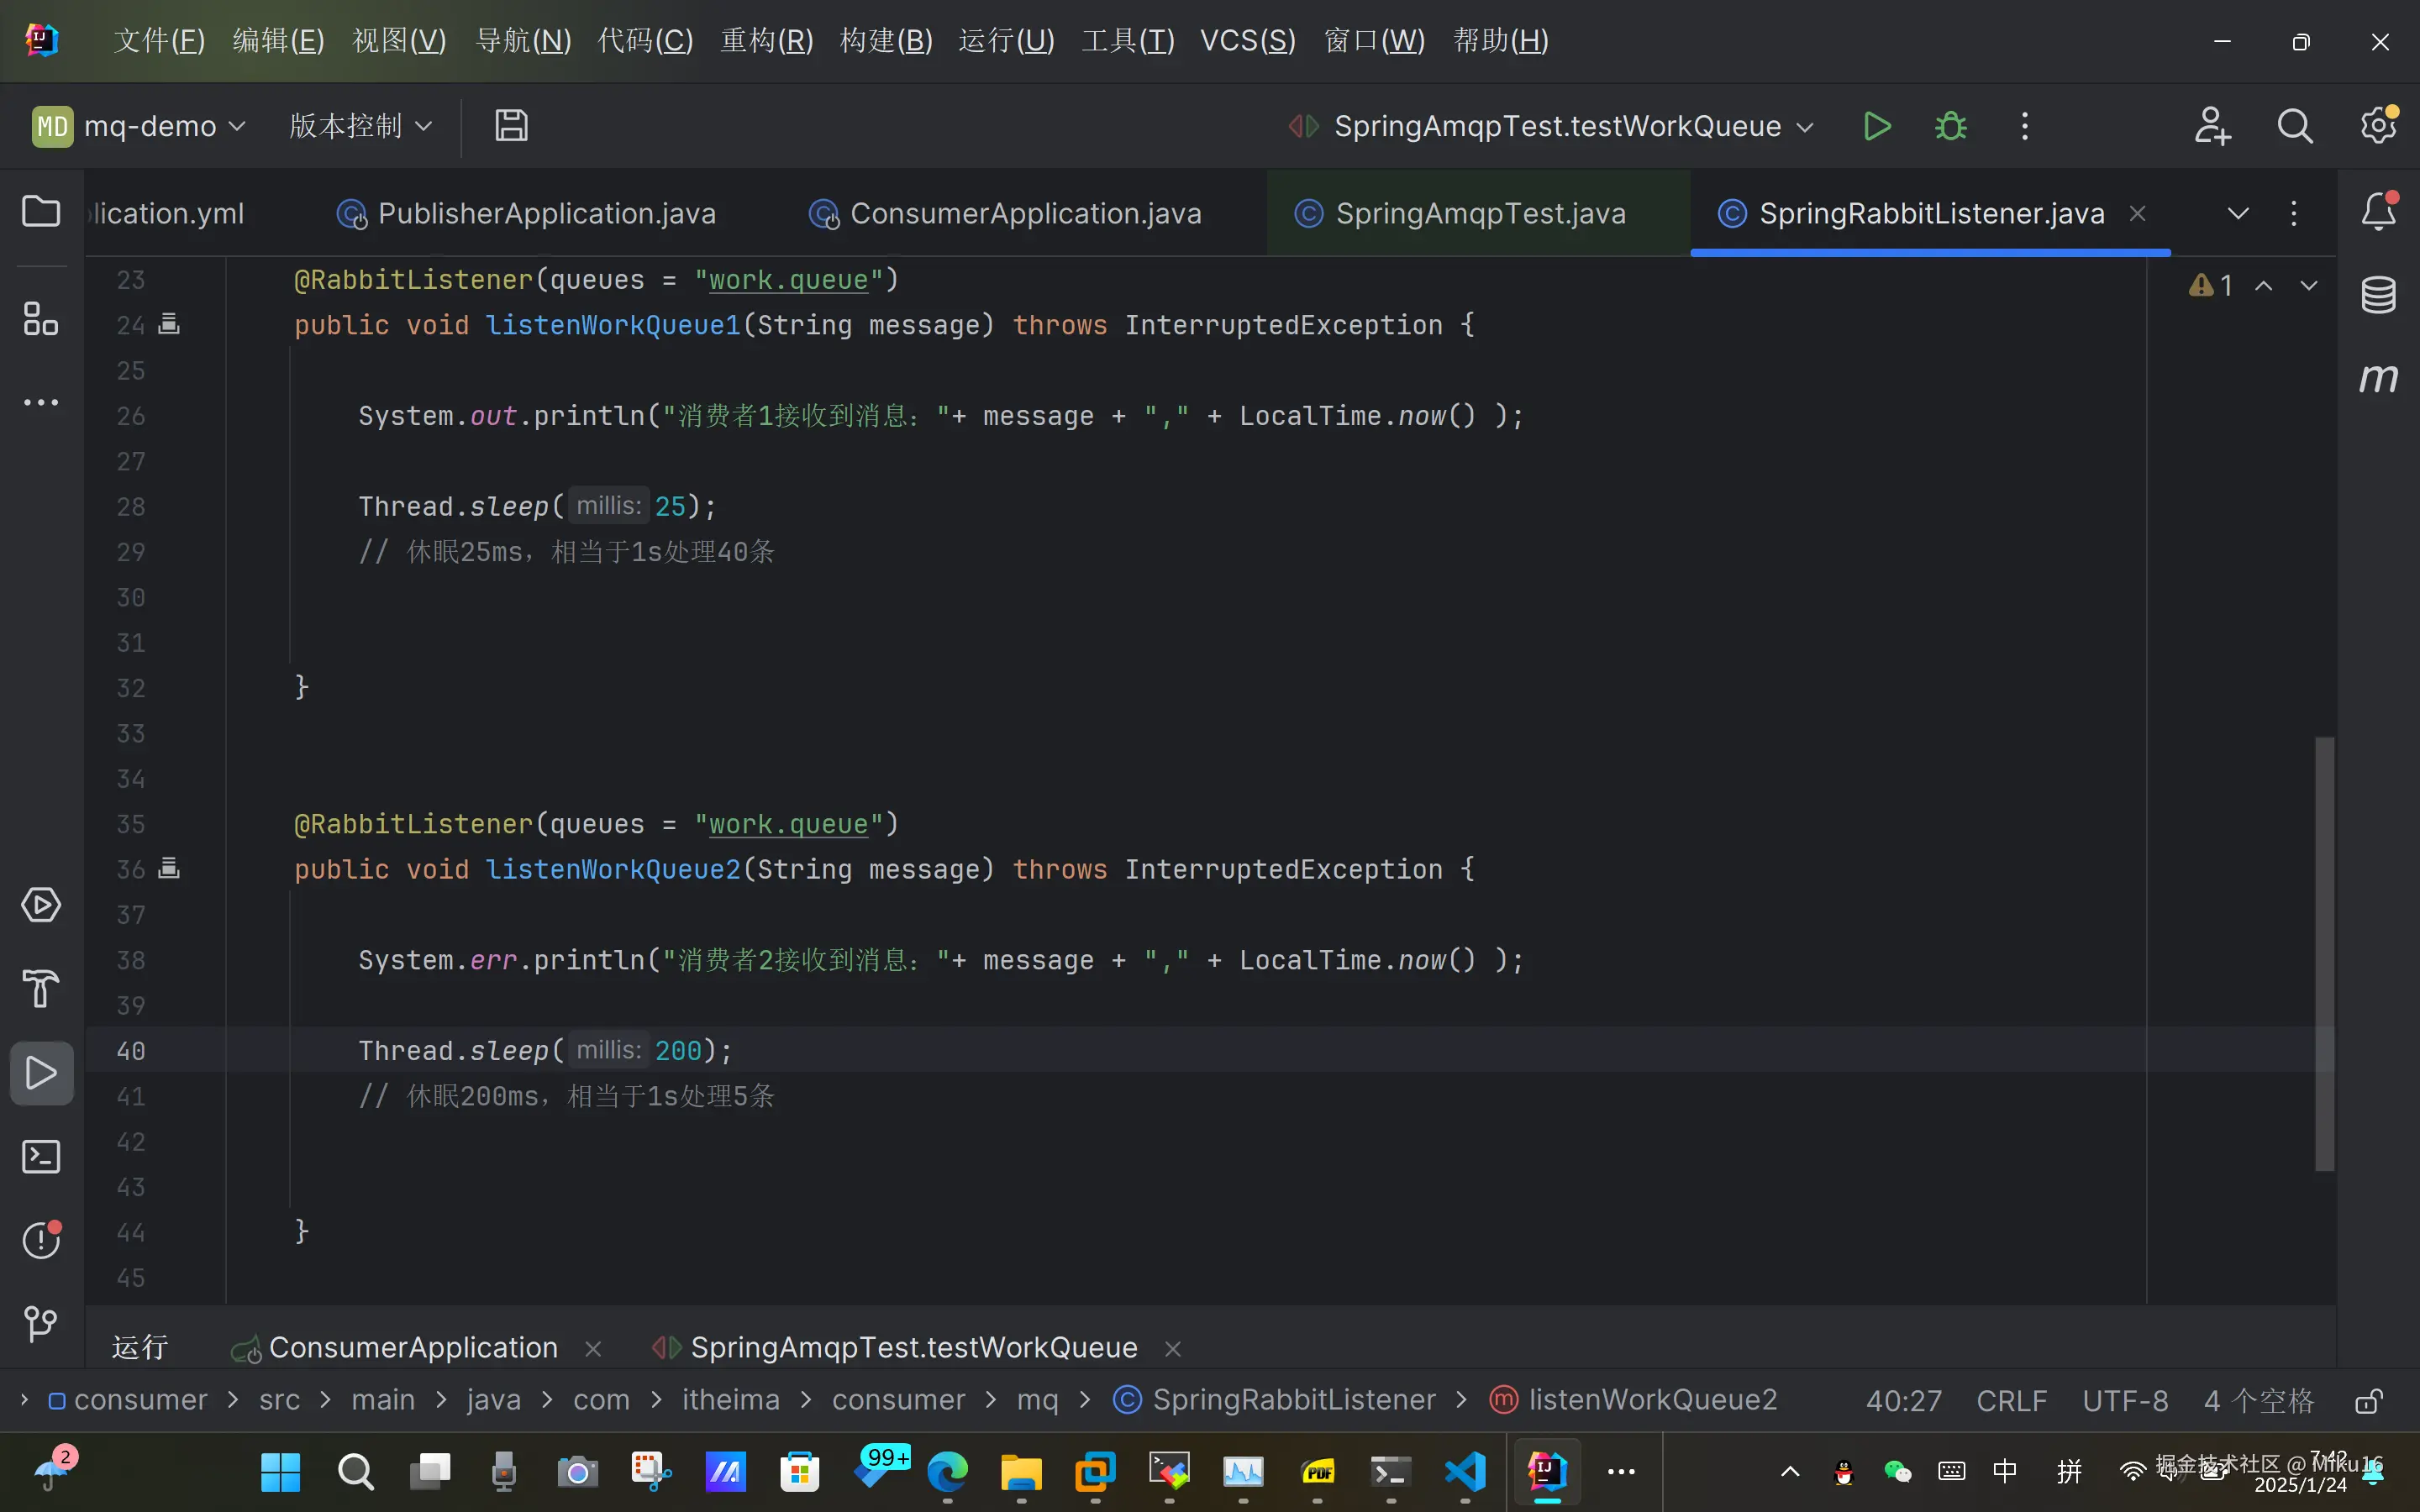Open the Git branch tool window
Screen dimensions: 2420x1512
pyautogui.click(x=41, y=1324)
